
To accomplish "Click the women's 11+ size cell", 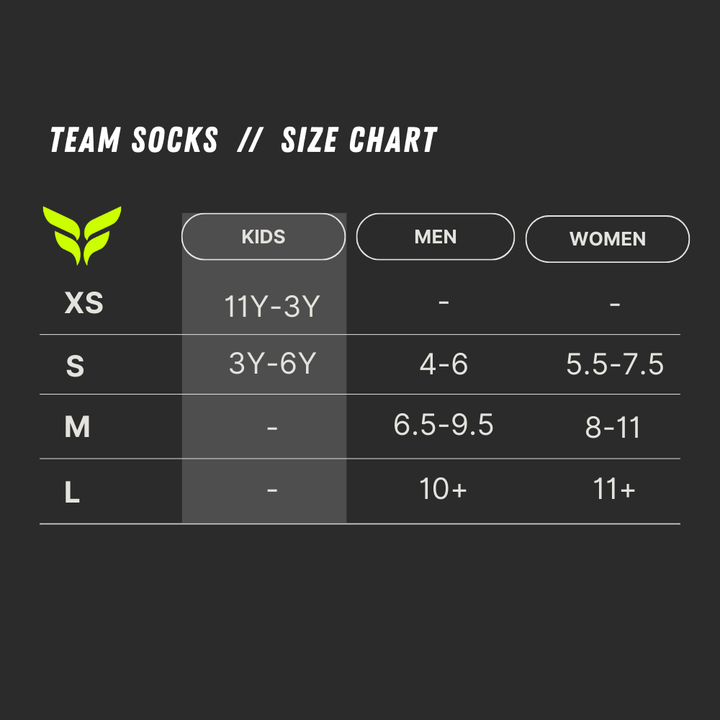I will point(614,489).
